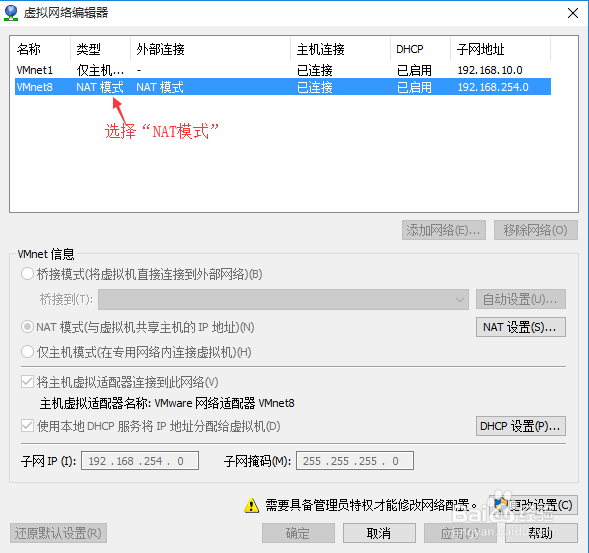Viewport: 589px width, 553px height.
Task: Click subnet address 192.168.10.0
Action: point(490,70)
